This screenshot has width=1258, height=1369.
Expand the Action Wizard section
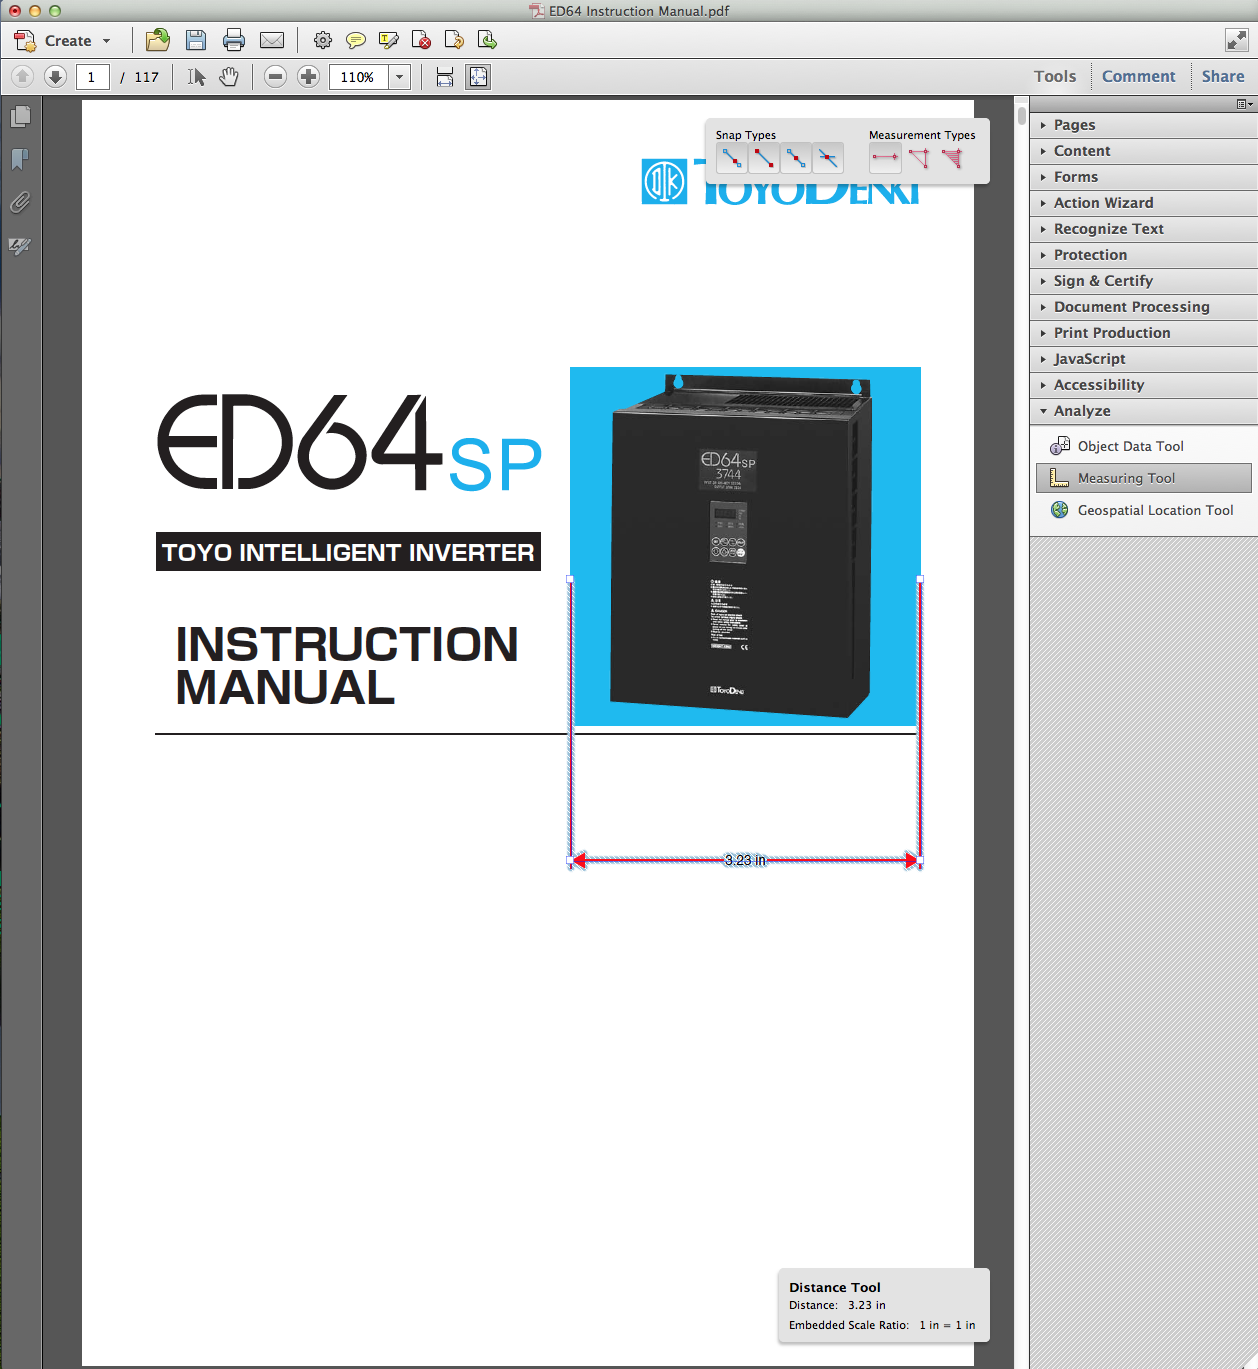click(x=1143, y=203)
